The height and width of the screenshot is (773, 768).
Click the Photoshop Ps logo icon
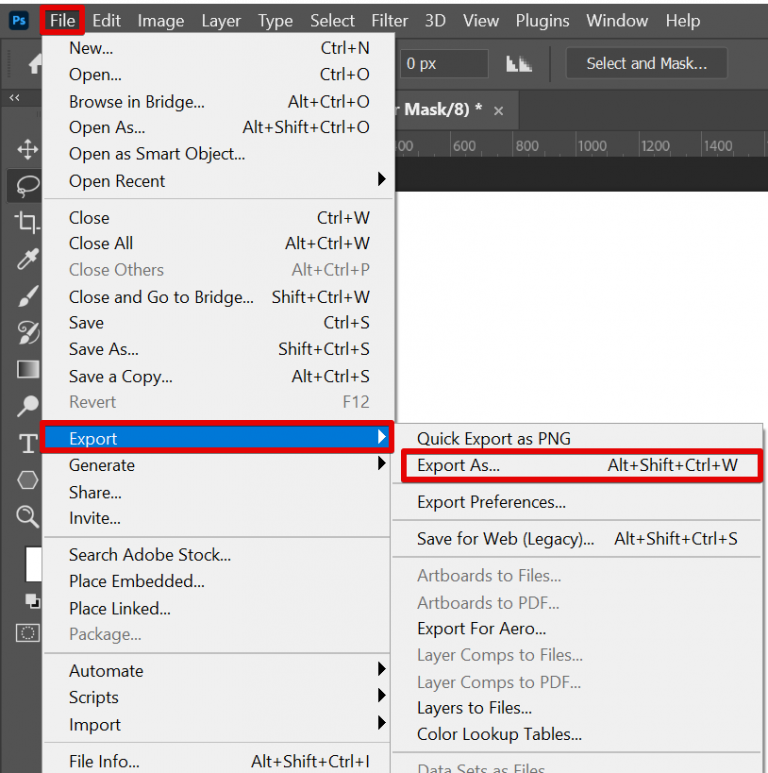(x=19, y=21)
